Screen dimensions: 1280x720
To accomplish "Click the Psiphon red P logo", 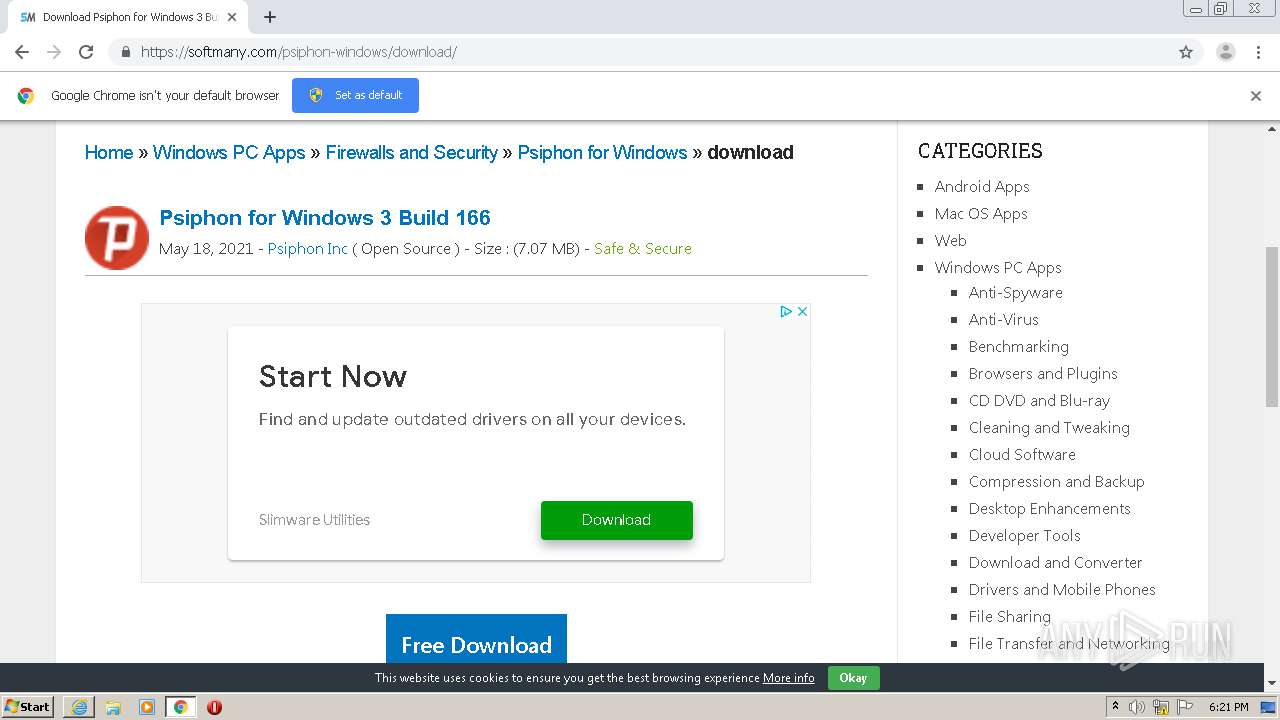I will (x=117, y=238).
